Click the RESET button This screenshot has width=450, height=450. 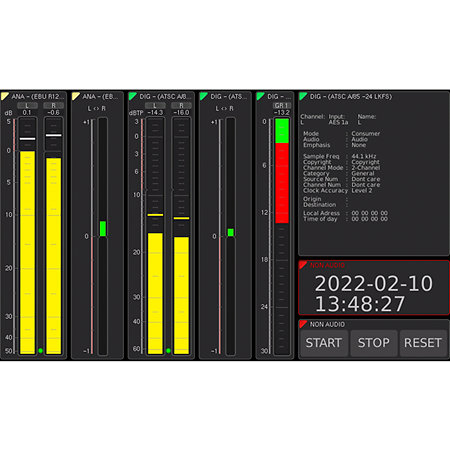[x=423, y=343]
